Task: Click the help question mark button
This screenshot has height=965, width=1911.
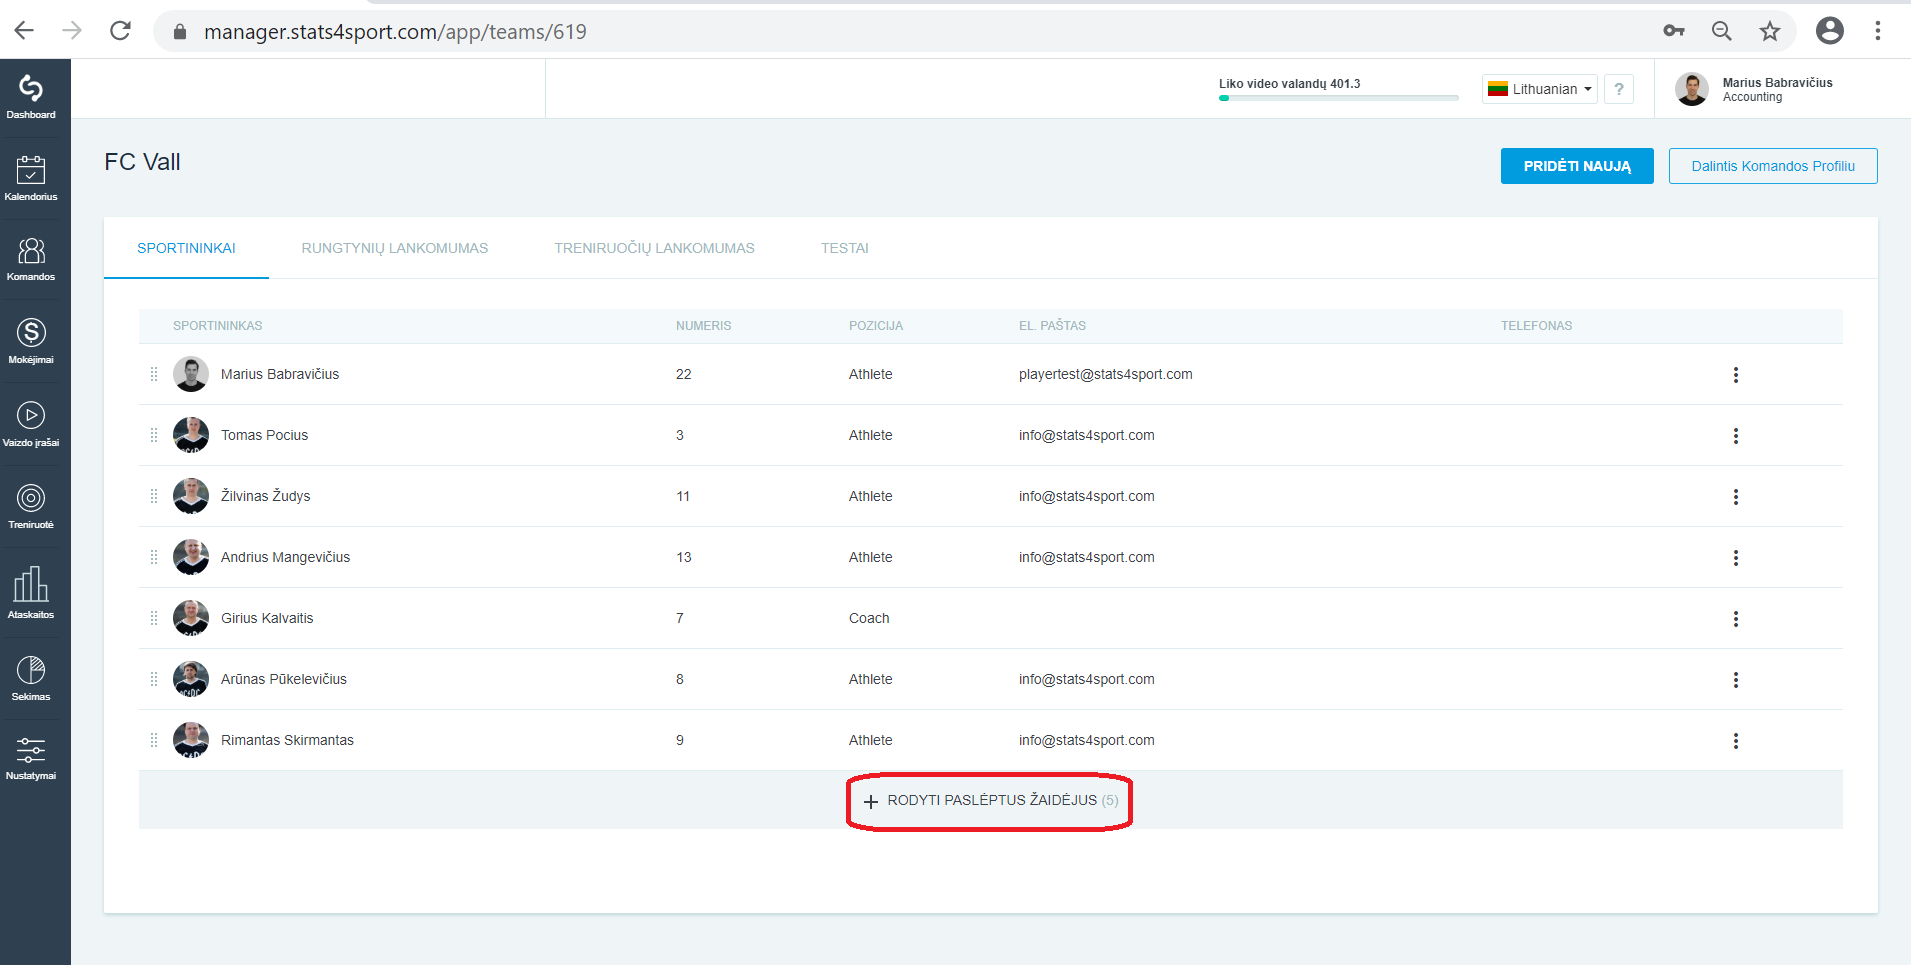Action: [1619, 89]
